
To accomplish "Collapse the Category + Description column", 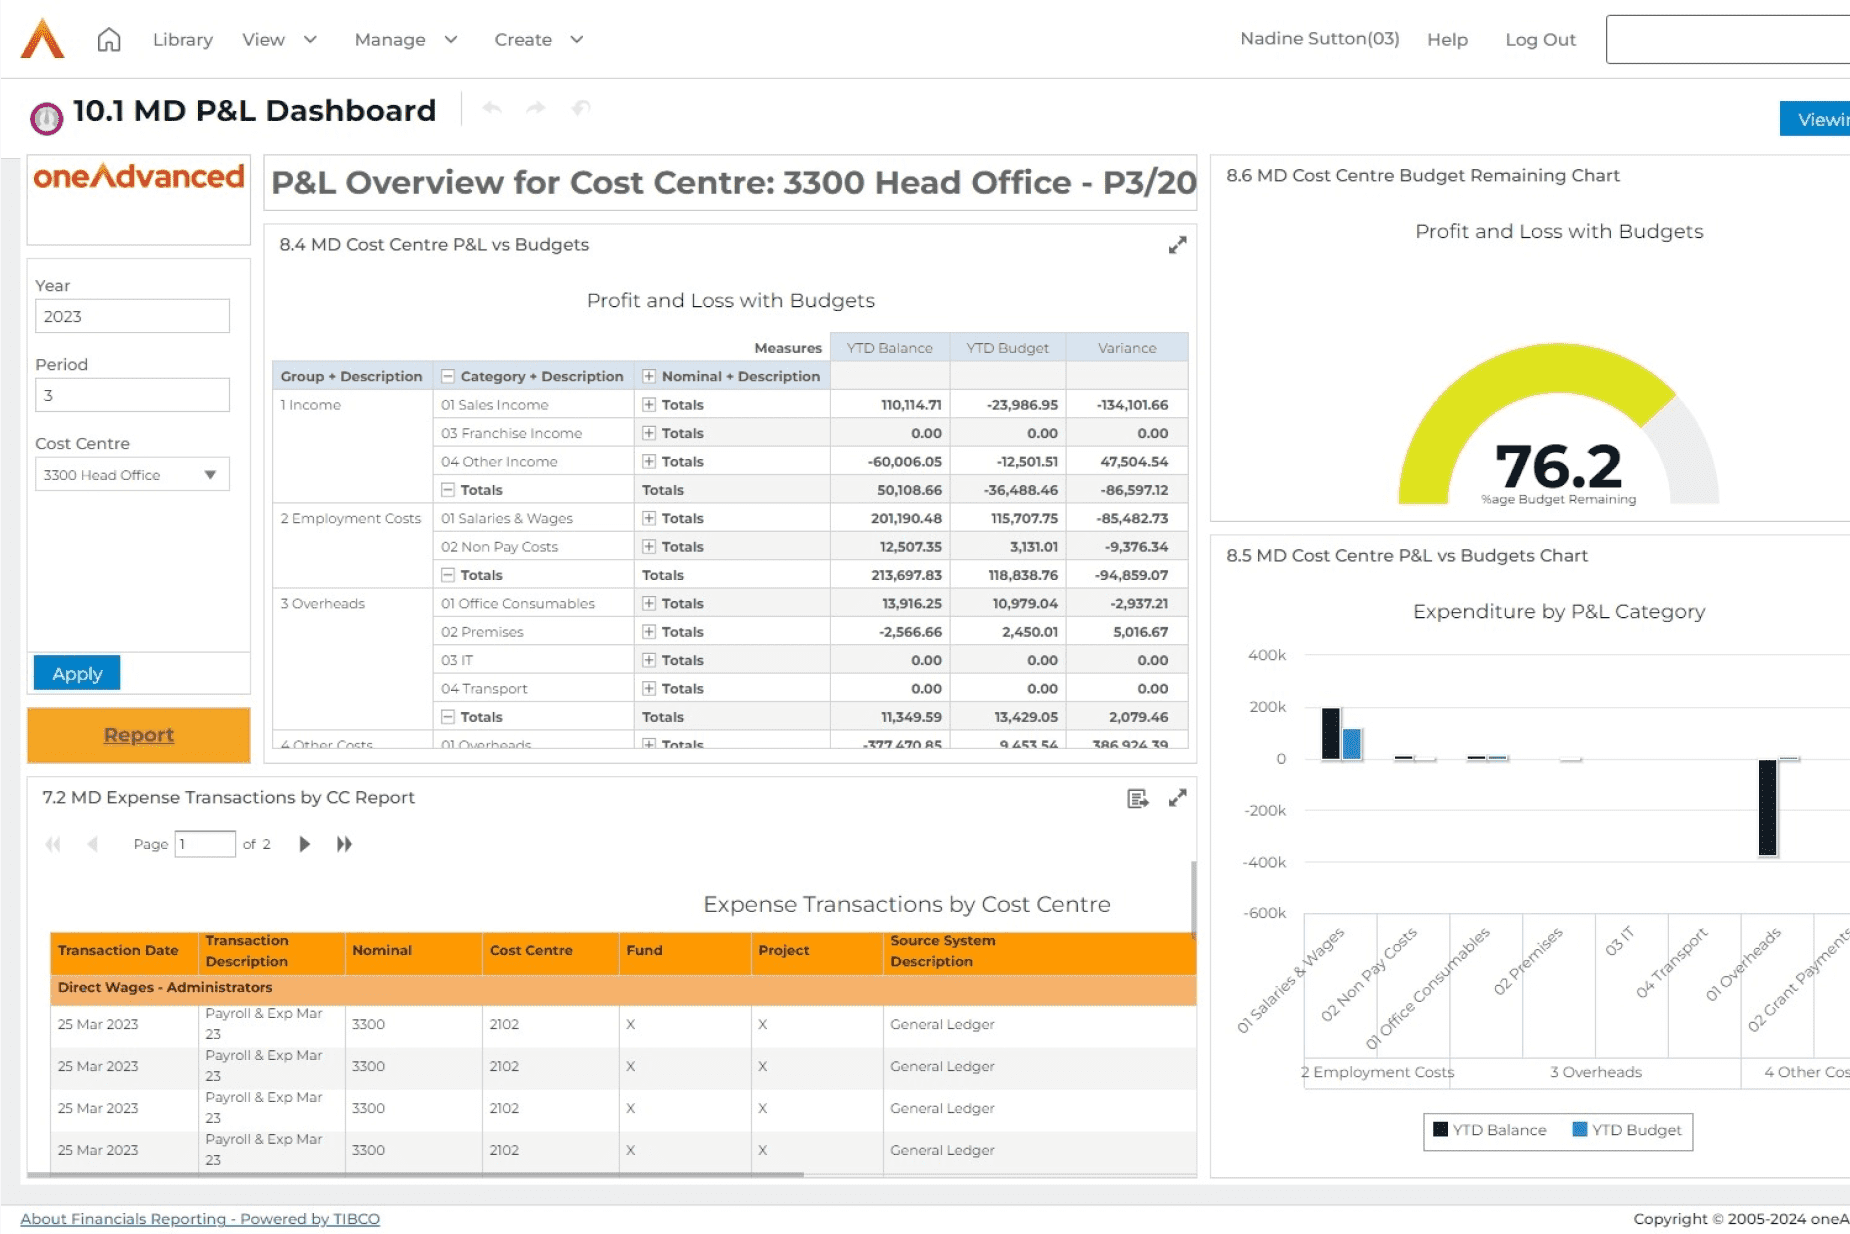I will tap(447, 376).
